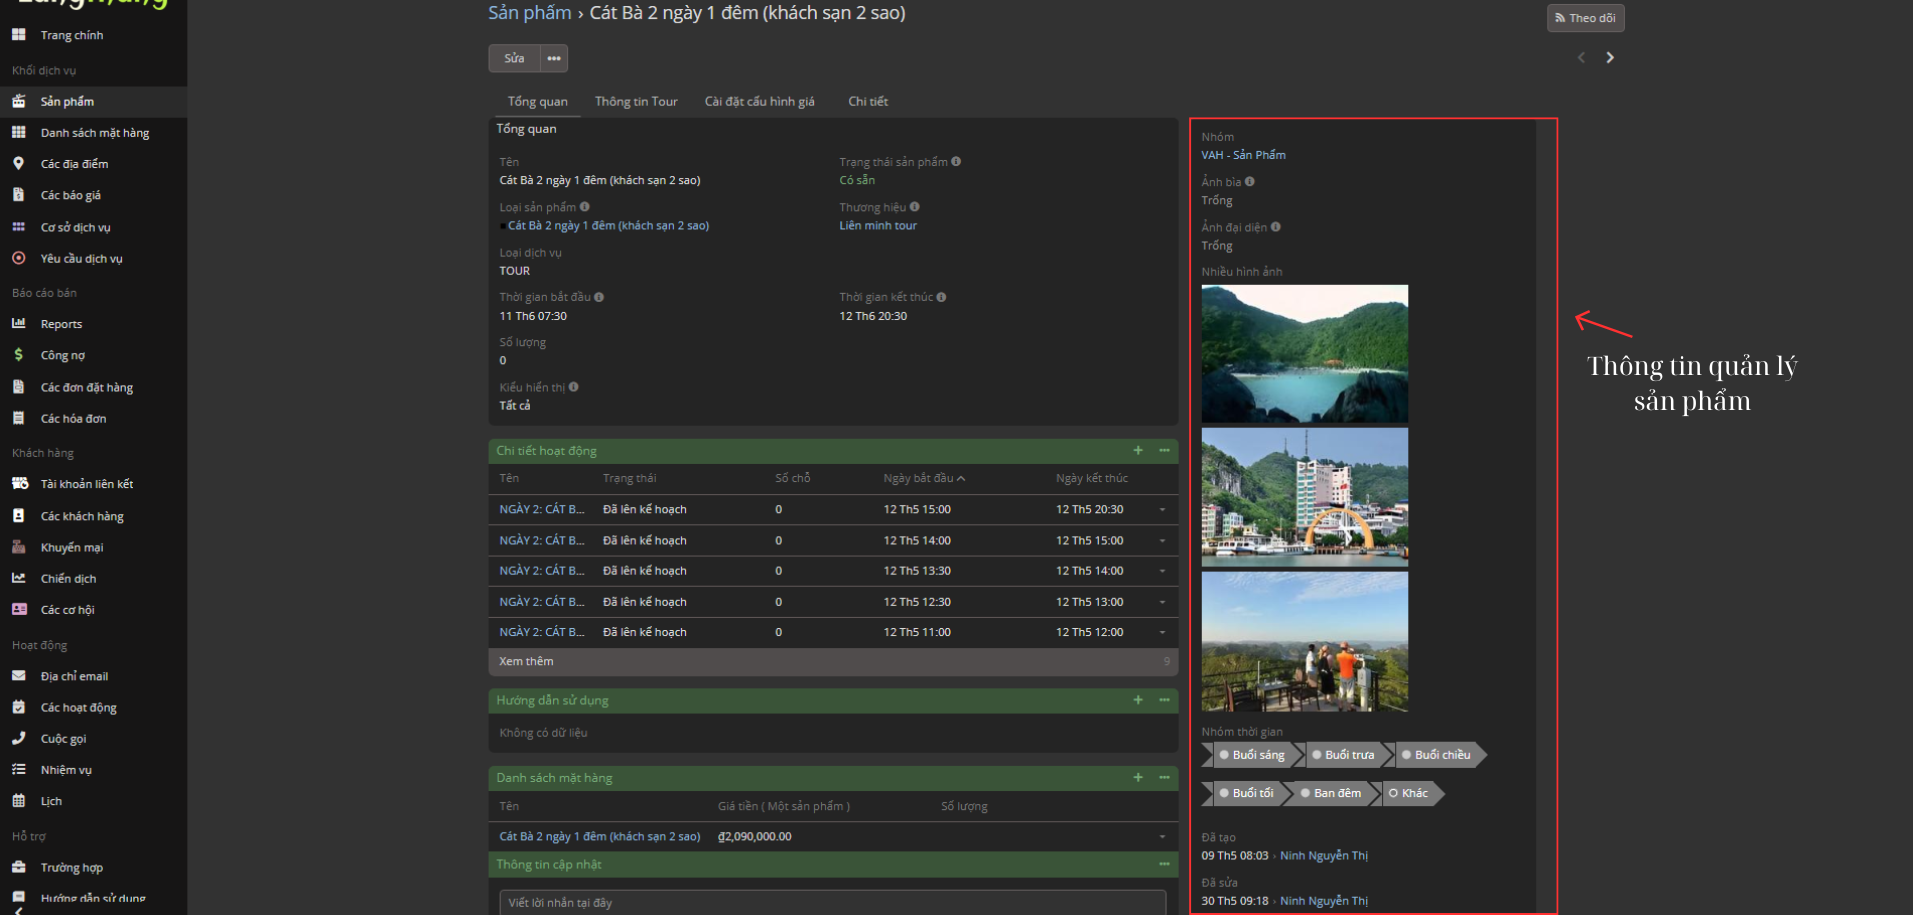Screen dimensions: 1913x915
Task: Go to next record arrow
Action: 1610,58
